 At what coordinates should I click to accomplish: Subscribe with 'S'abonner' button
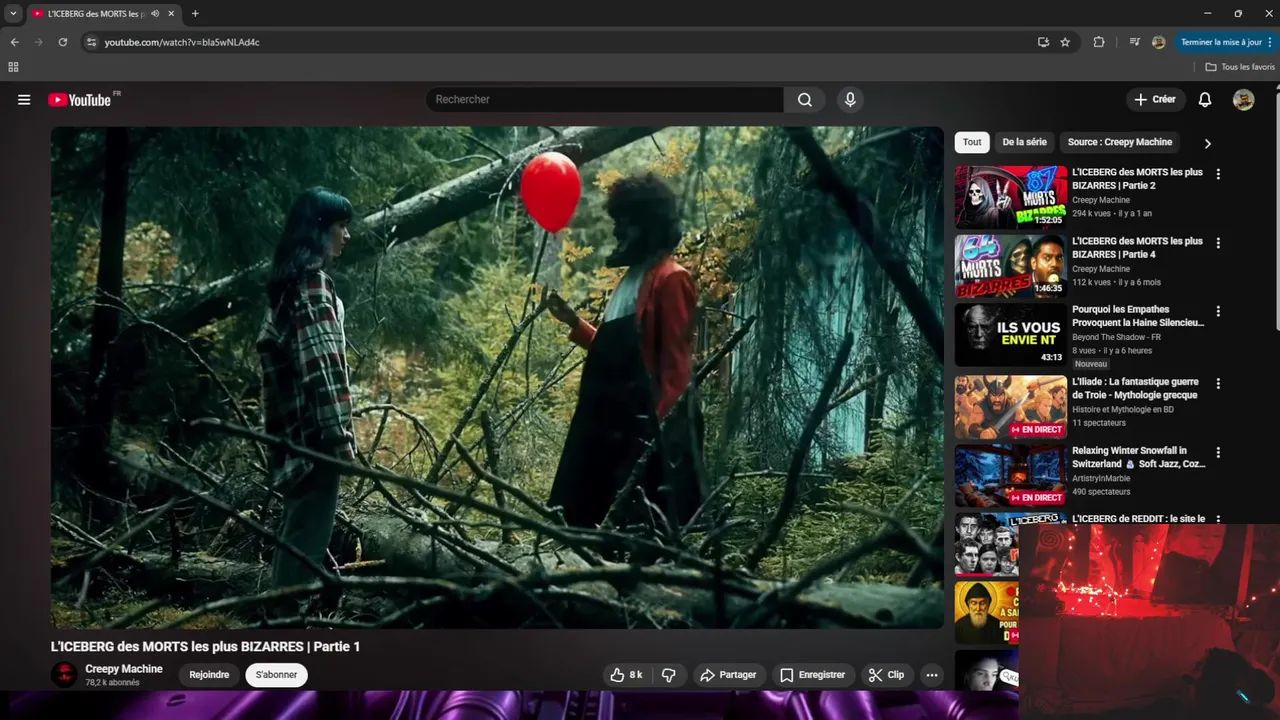tap(276, 675)
